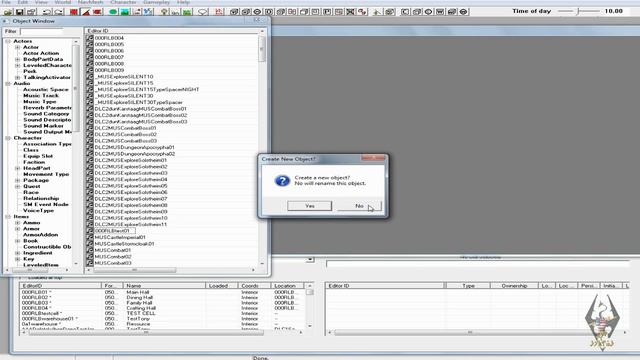The height and width of the screenshot is (360, 640).
Task: Select the DLC2MUSExploreSolstheim01 list entry
Action: [x=131, y=160]
